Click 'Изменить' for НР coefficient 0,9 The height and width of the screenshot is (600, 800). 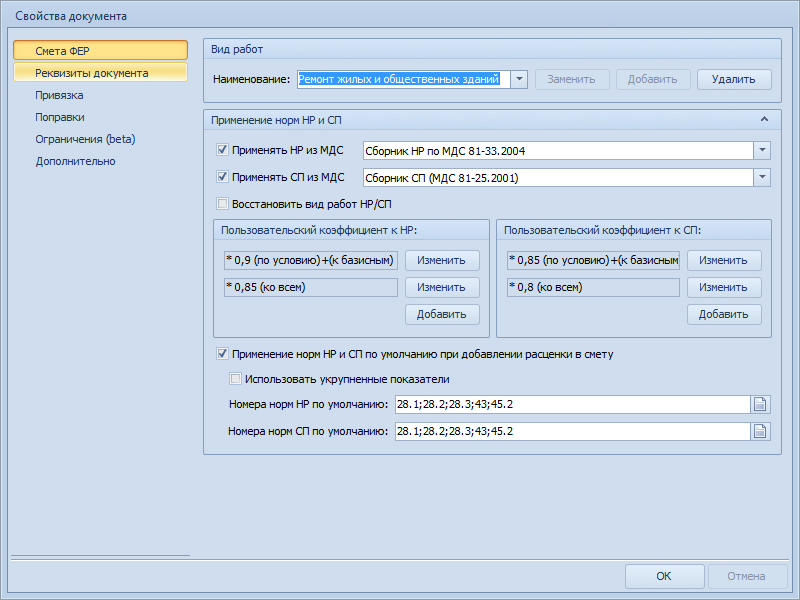[442, 260]
